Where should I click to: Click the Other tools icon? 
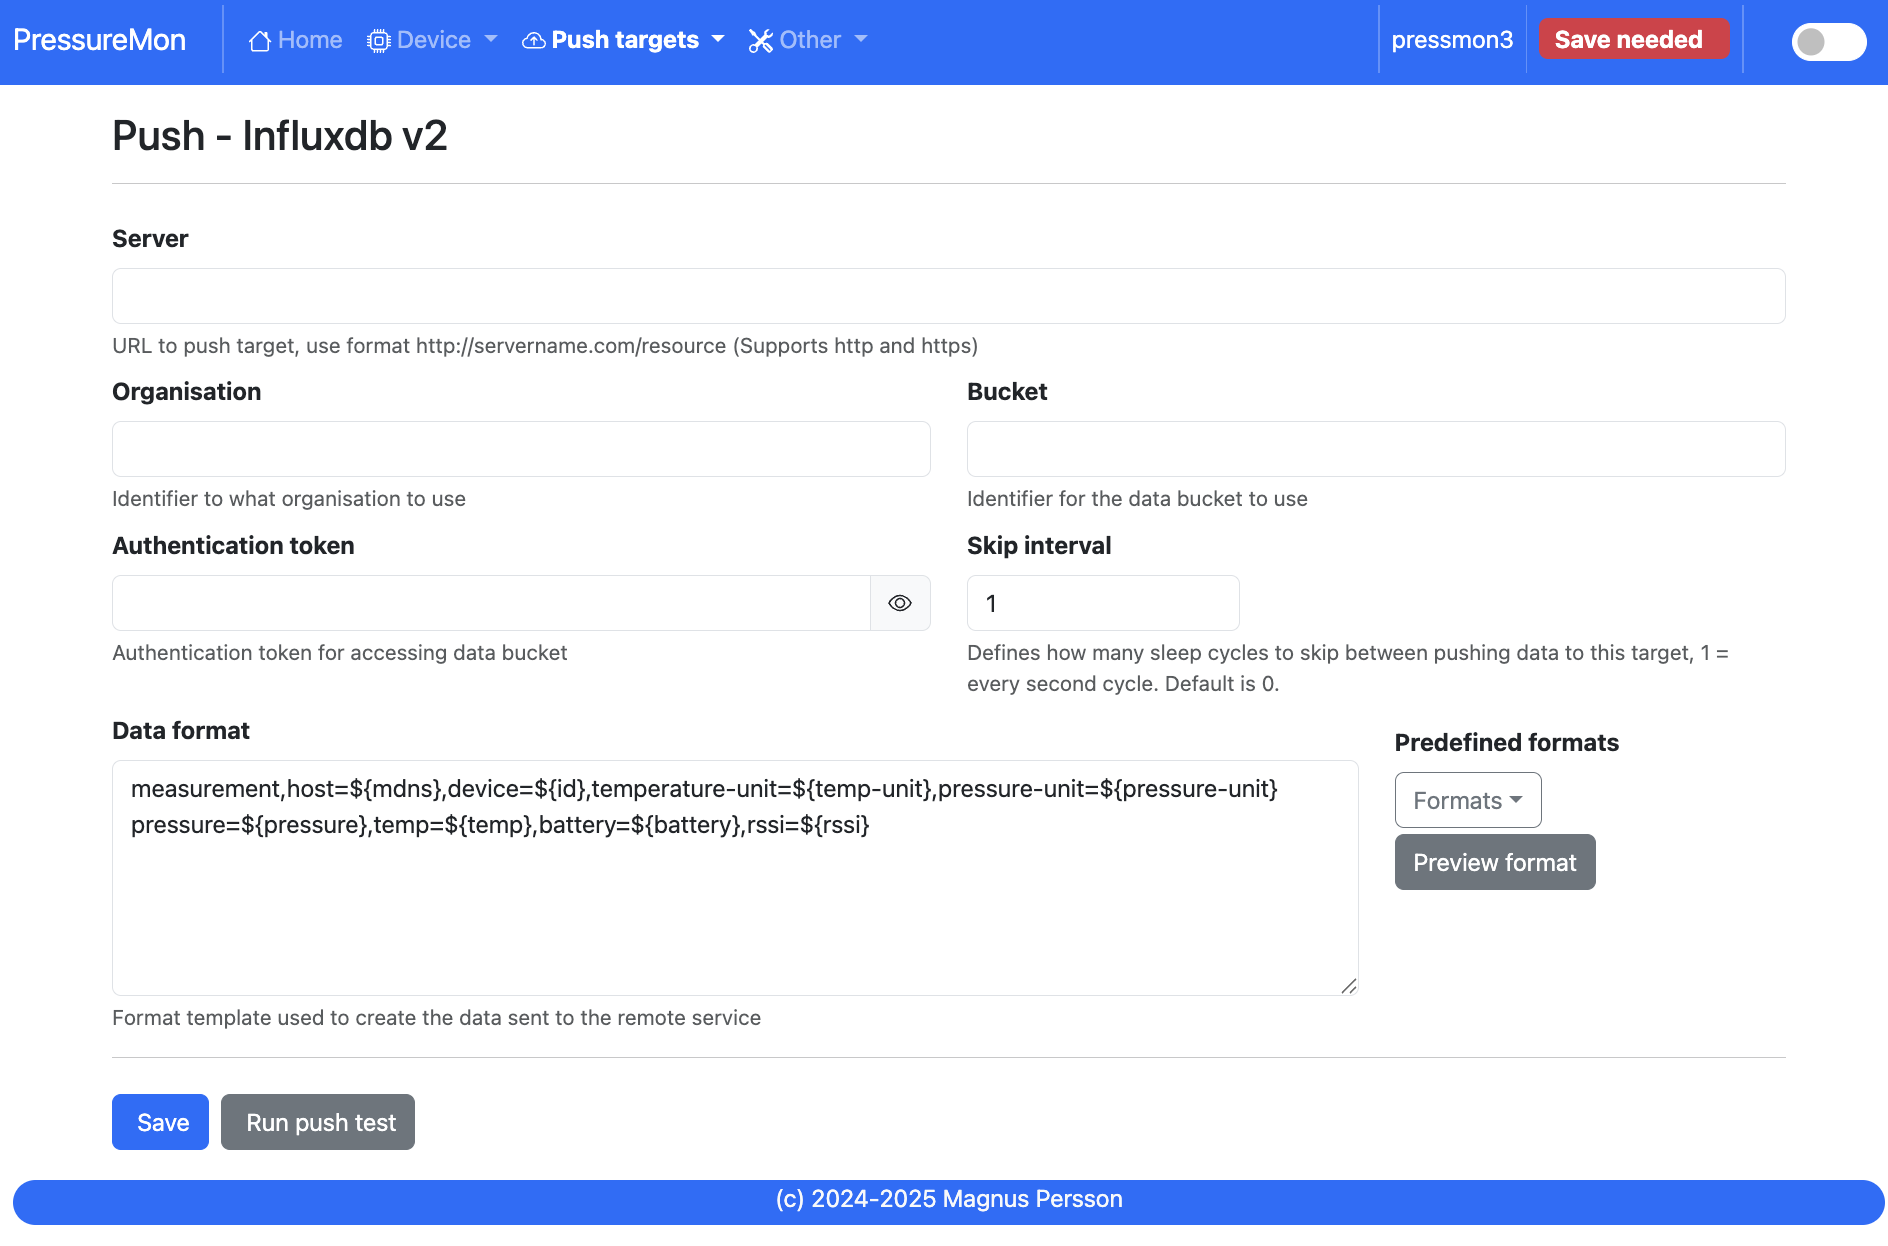tap(761, 41)
